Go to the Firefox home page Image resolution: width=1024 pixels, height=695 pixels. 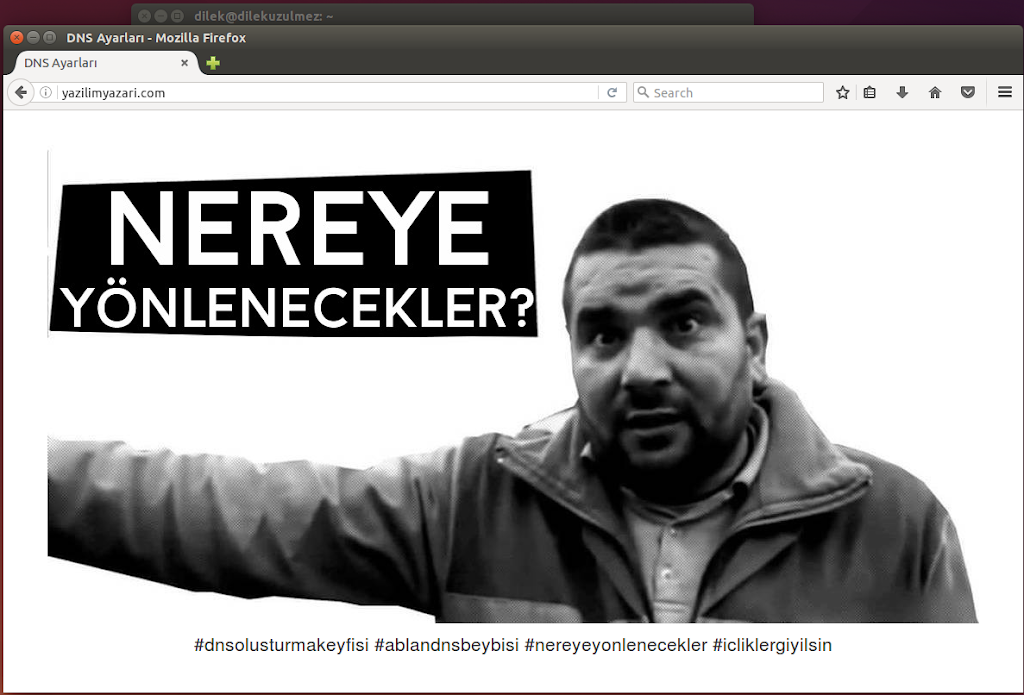[x=935, y=92]
